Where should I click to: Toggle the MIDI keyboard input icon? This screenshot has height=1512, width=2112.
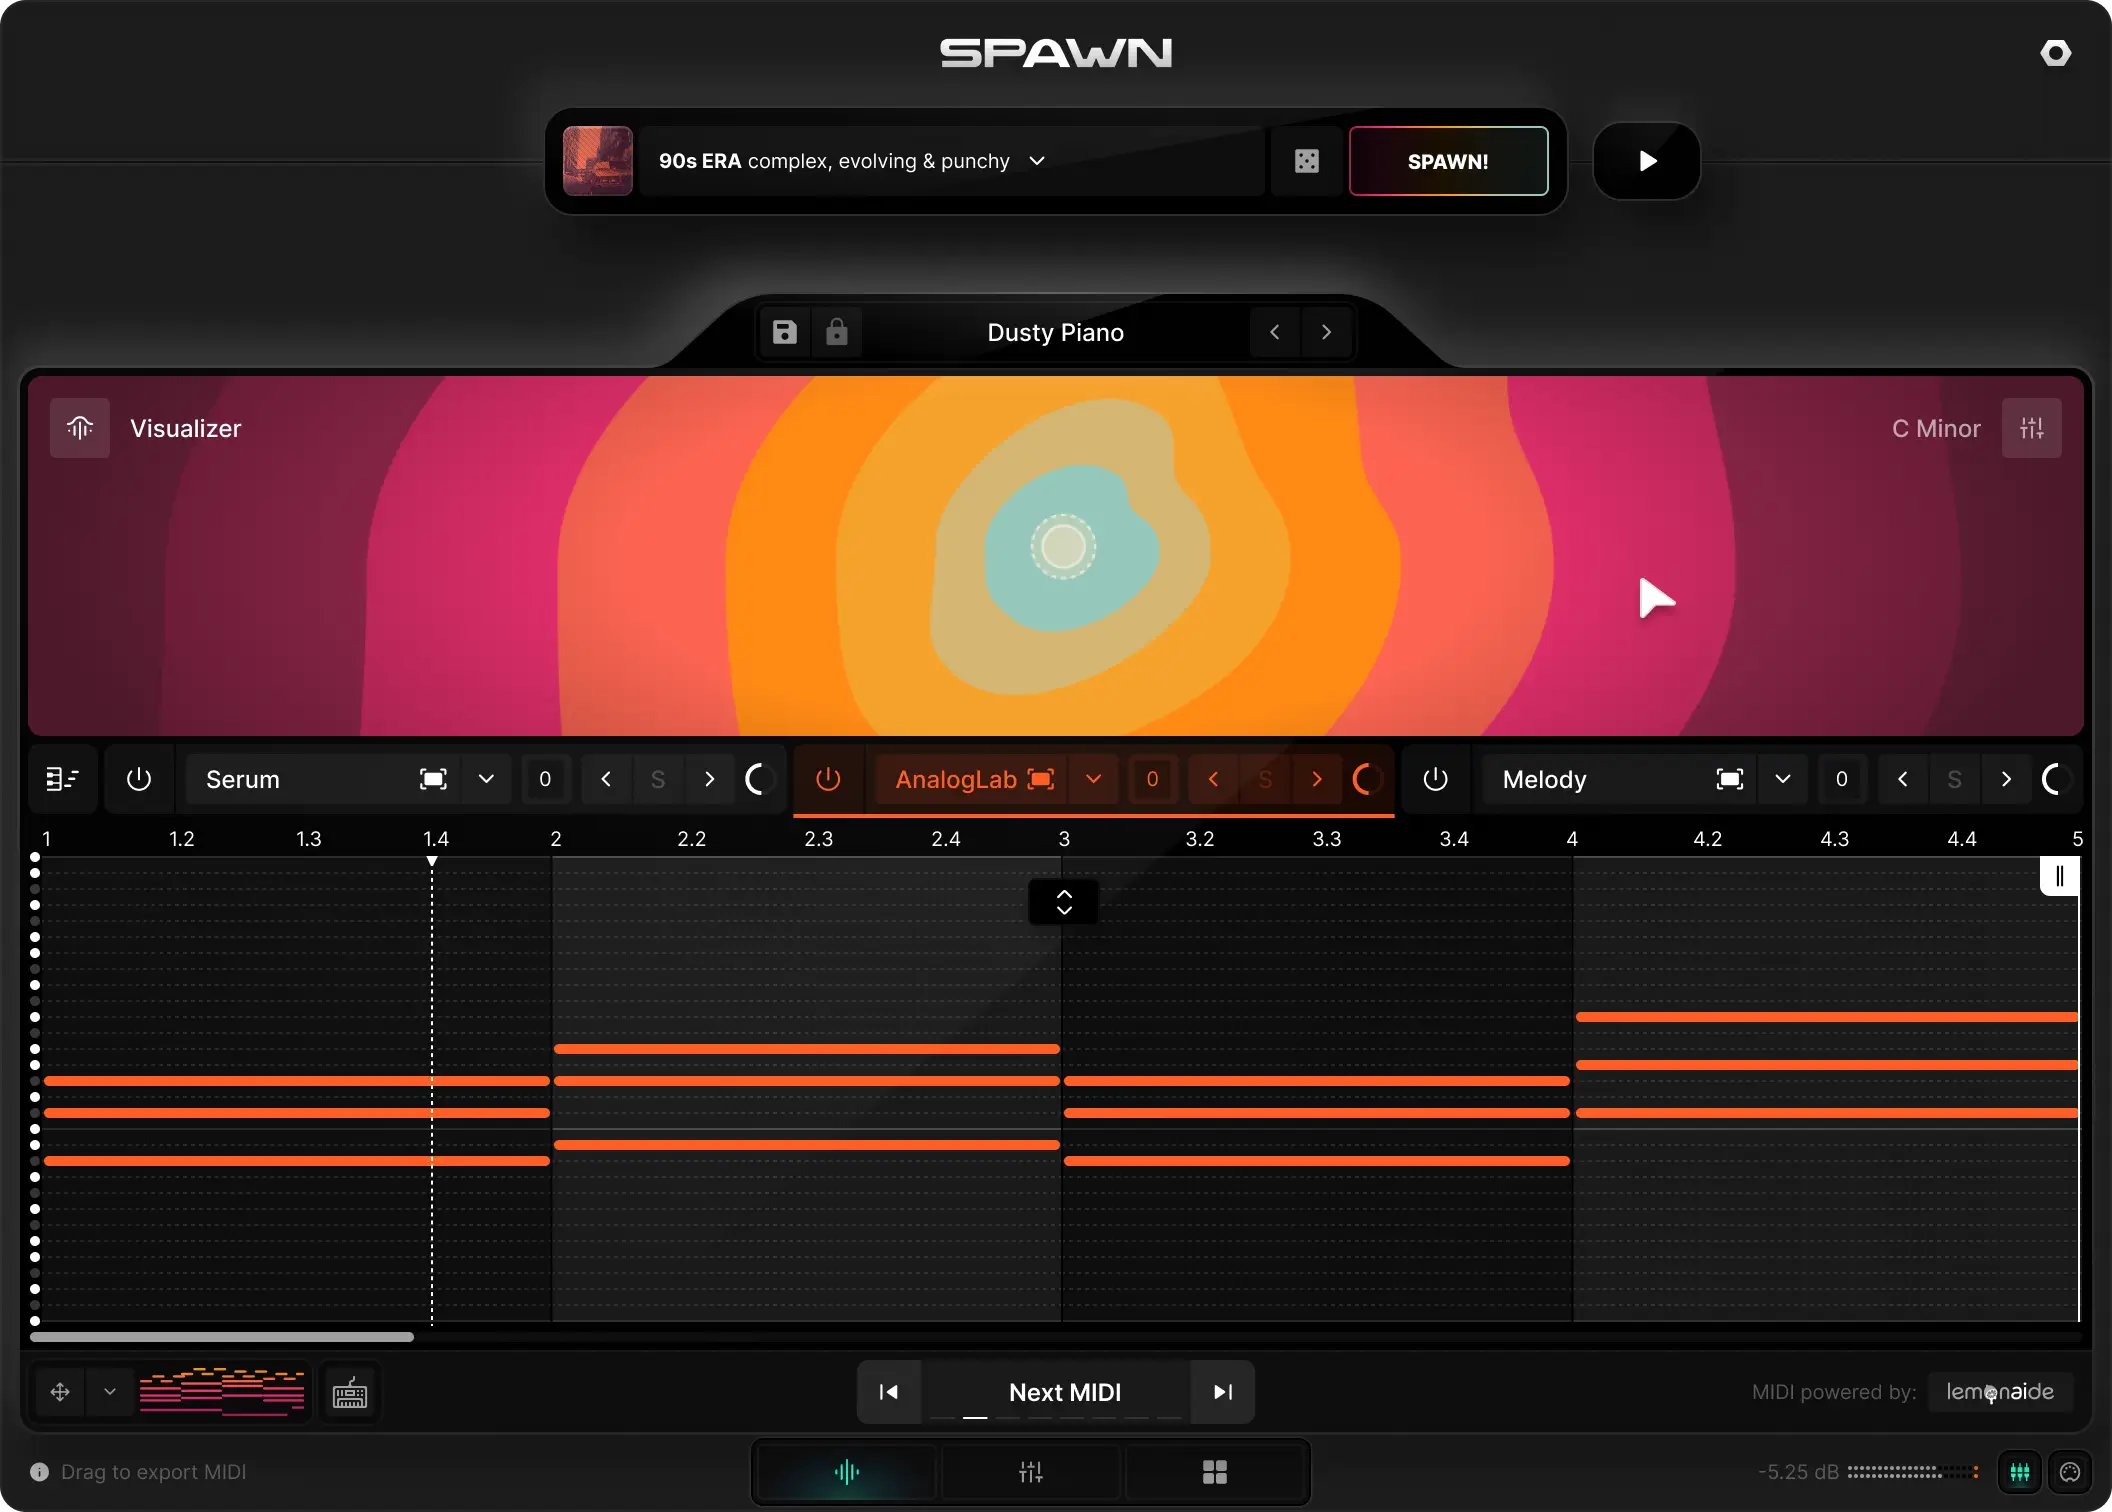[349, 1392]
